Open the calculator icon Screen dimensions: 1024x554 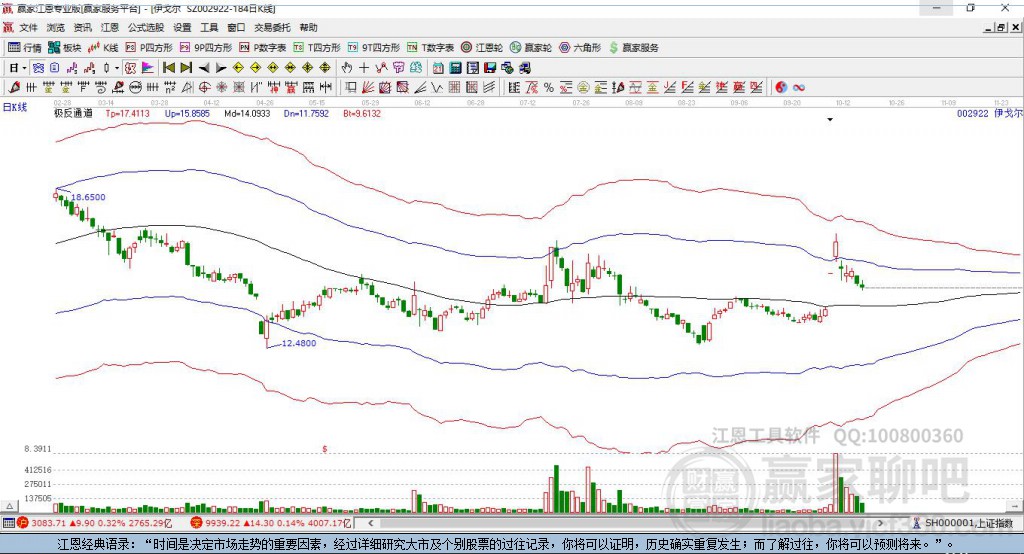point(455,68)
